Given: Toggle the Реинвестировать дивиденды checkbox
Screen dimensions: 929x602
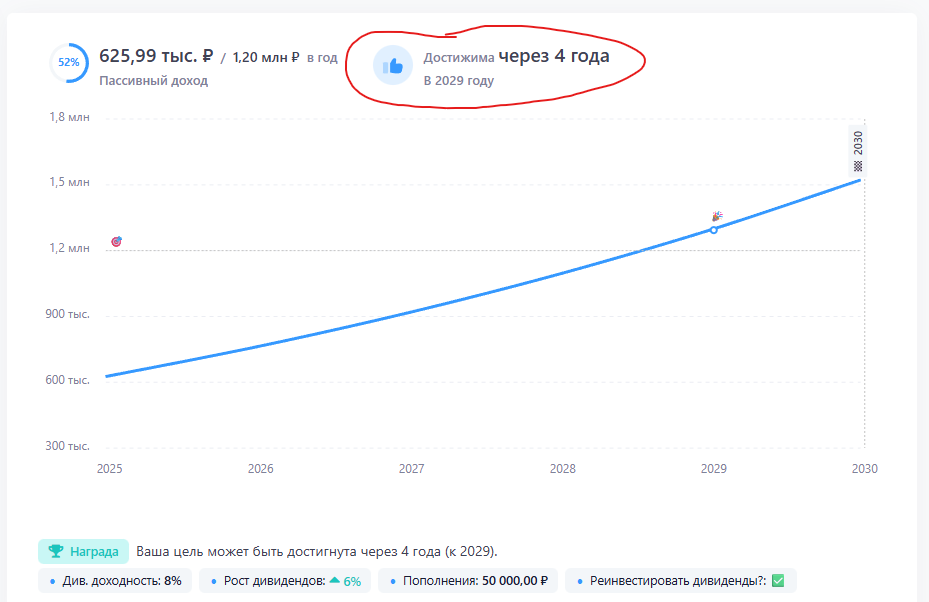Looking at the screenshot, I should coord(778,581).
